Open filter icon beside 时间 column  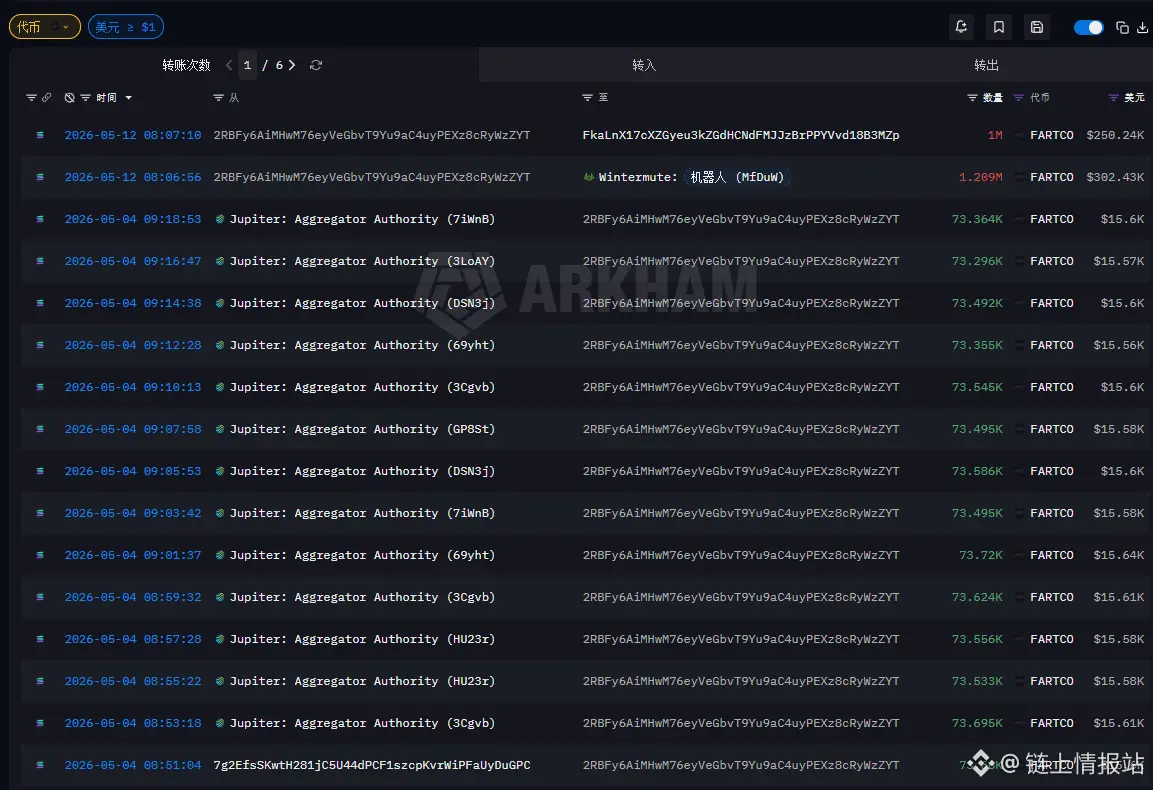pyautogui.click(x=85, y=97)
